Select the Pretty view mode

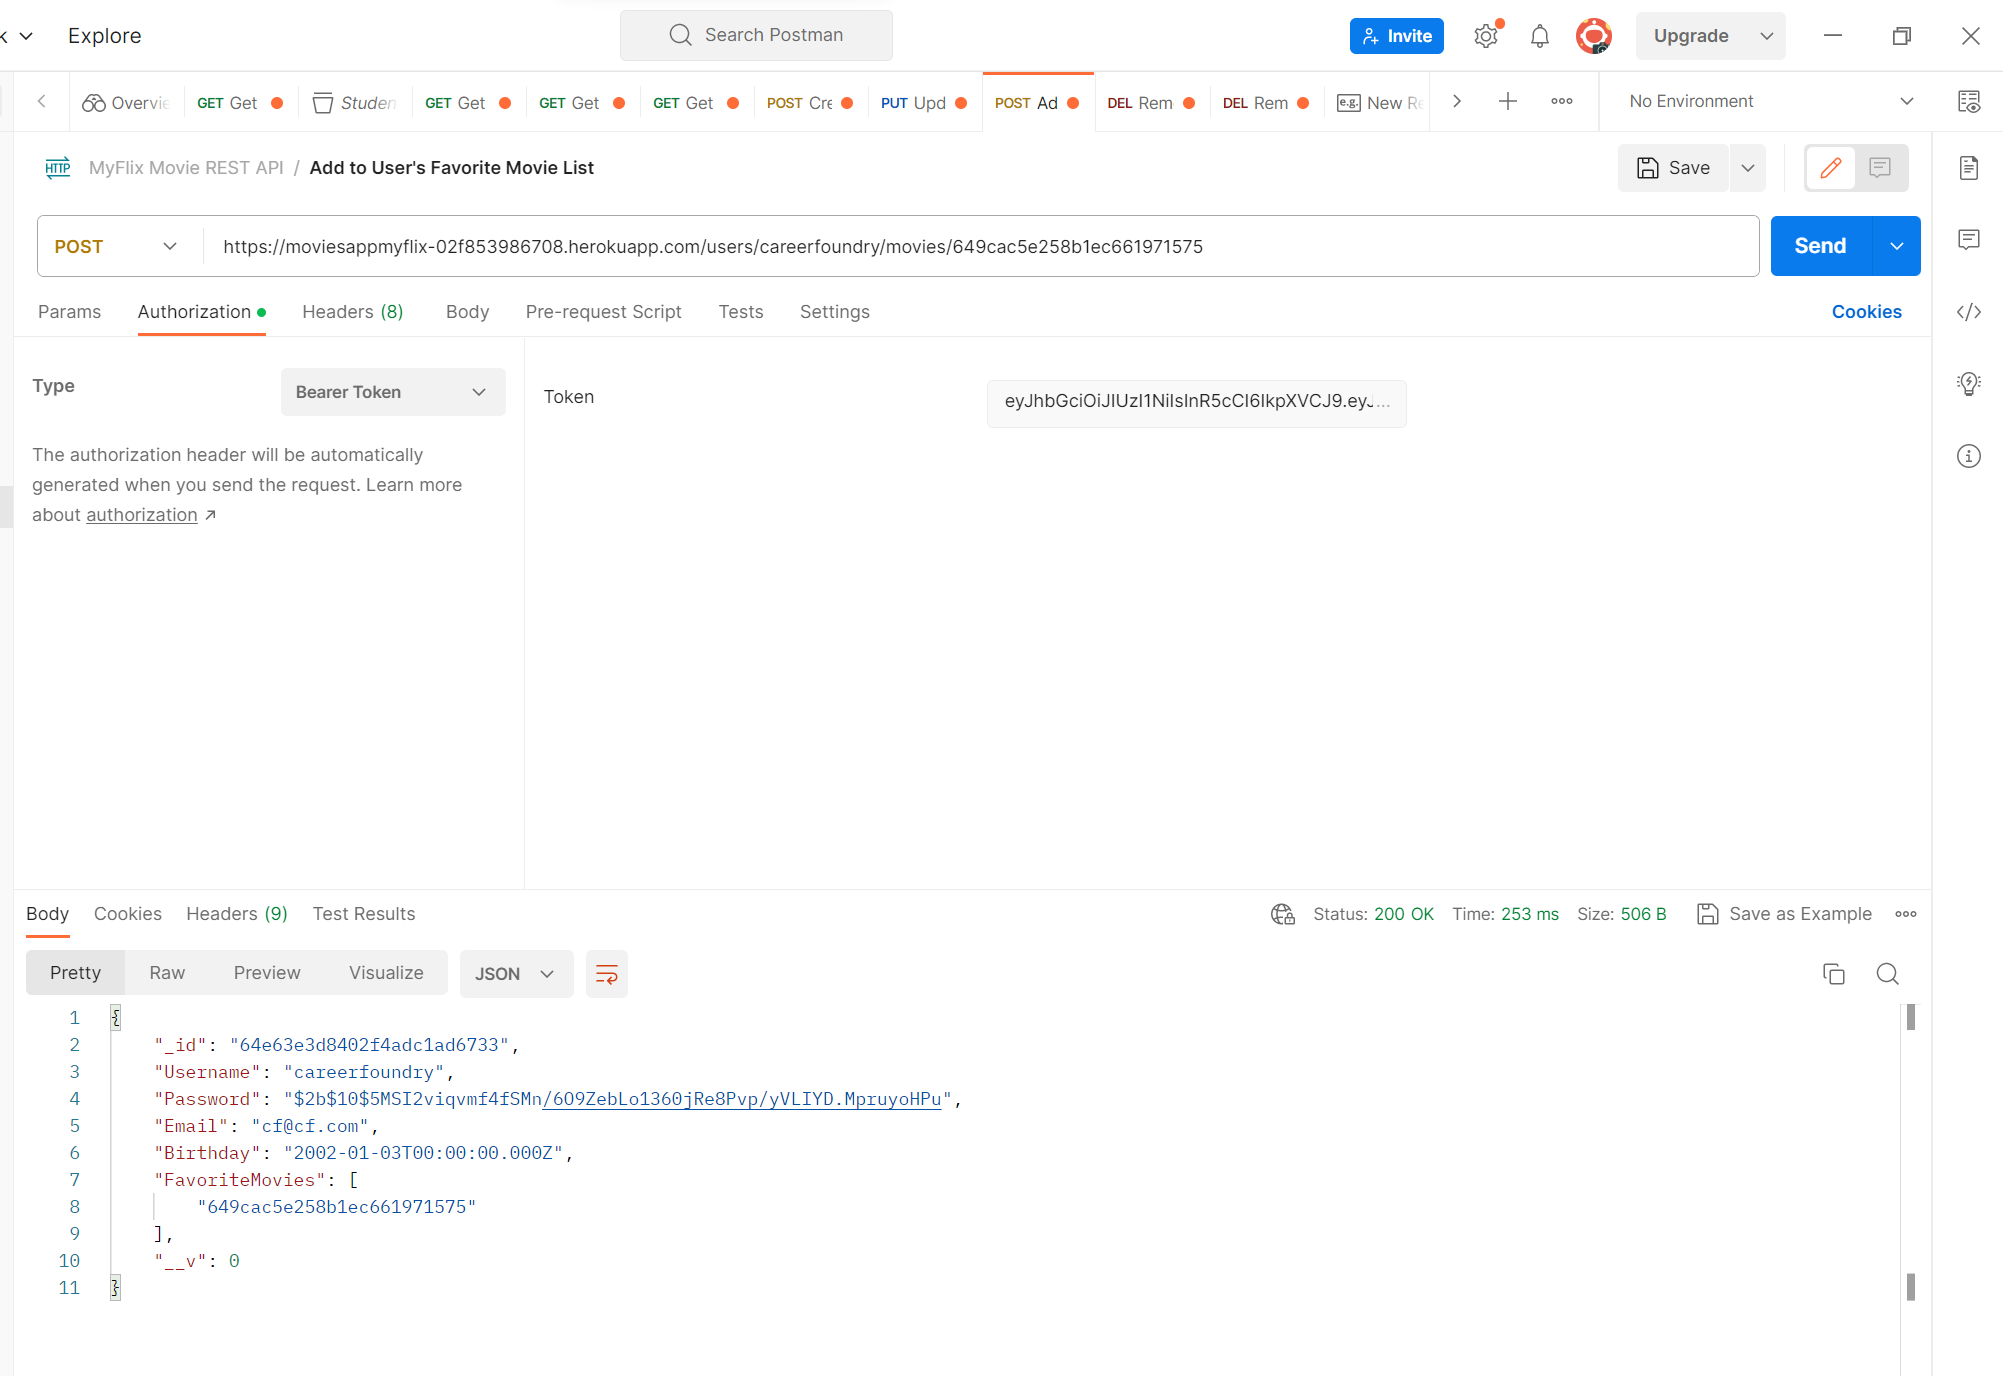coord(75,973)
